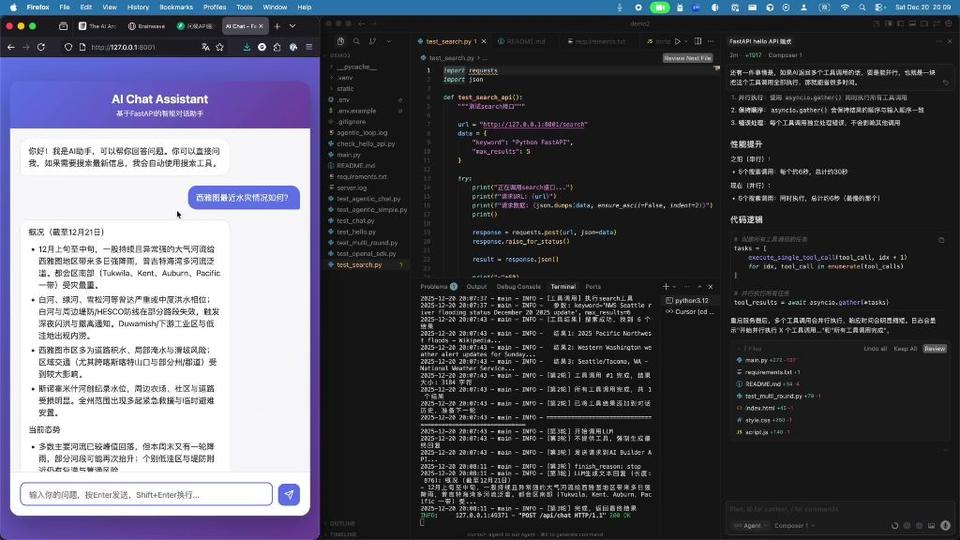Open the Bookmarks menu in menu bar
Image resolution: width=960 pixels, height=540 pixels.
176,7
